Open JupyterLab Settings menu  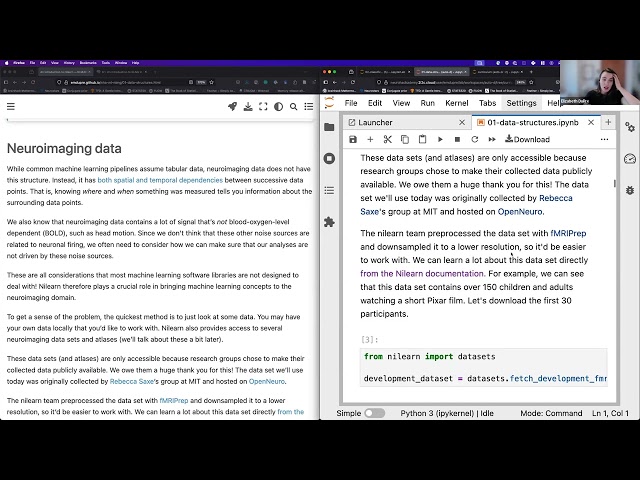pyautogui.click(x=521, y=103)
